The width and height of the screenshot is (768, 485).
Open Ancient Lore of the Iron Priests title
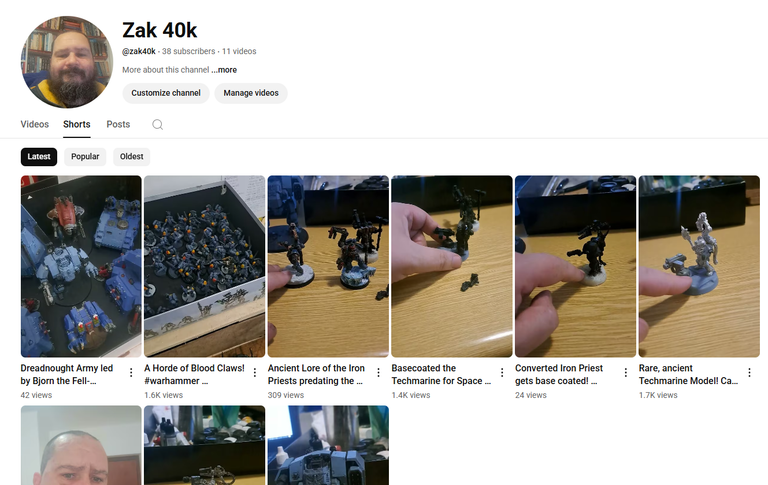tap(316, 374)
